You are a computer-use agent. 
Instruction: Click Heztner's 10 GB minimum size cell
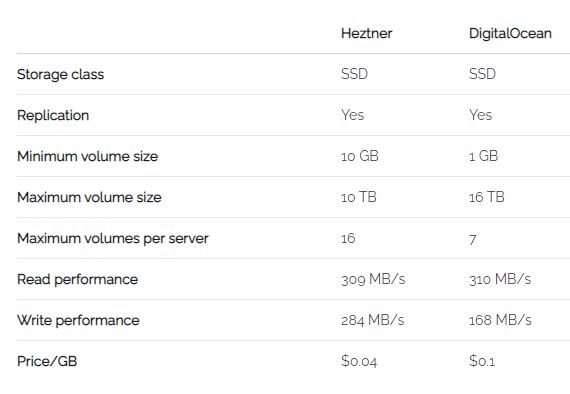[360, 156]
